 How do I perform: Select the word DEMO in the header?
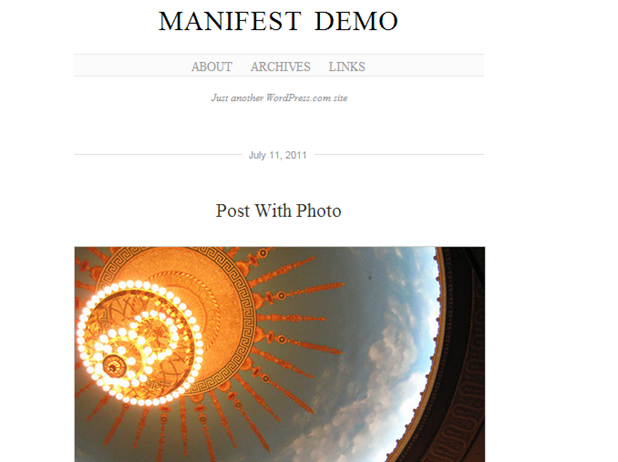pos(356,21)
